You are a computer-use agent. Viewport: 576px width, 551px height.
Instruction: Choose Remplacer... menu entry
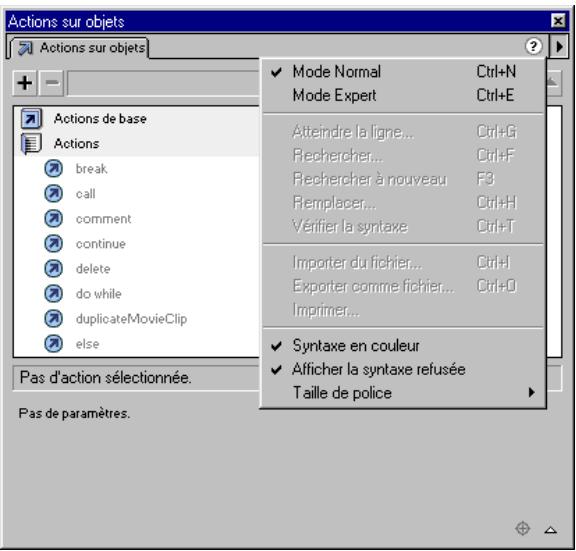click(403, 202)
